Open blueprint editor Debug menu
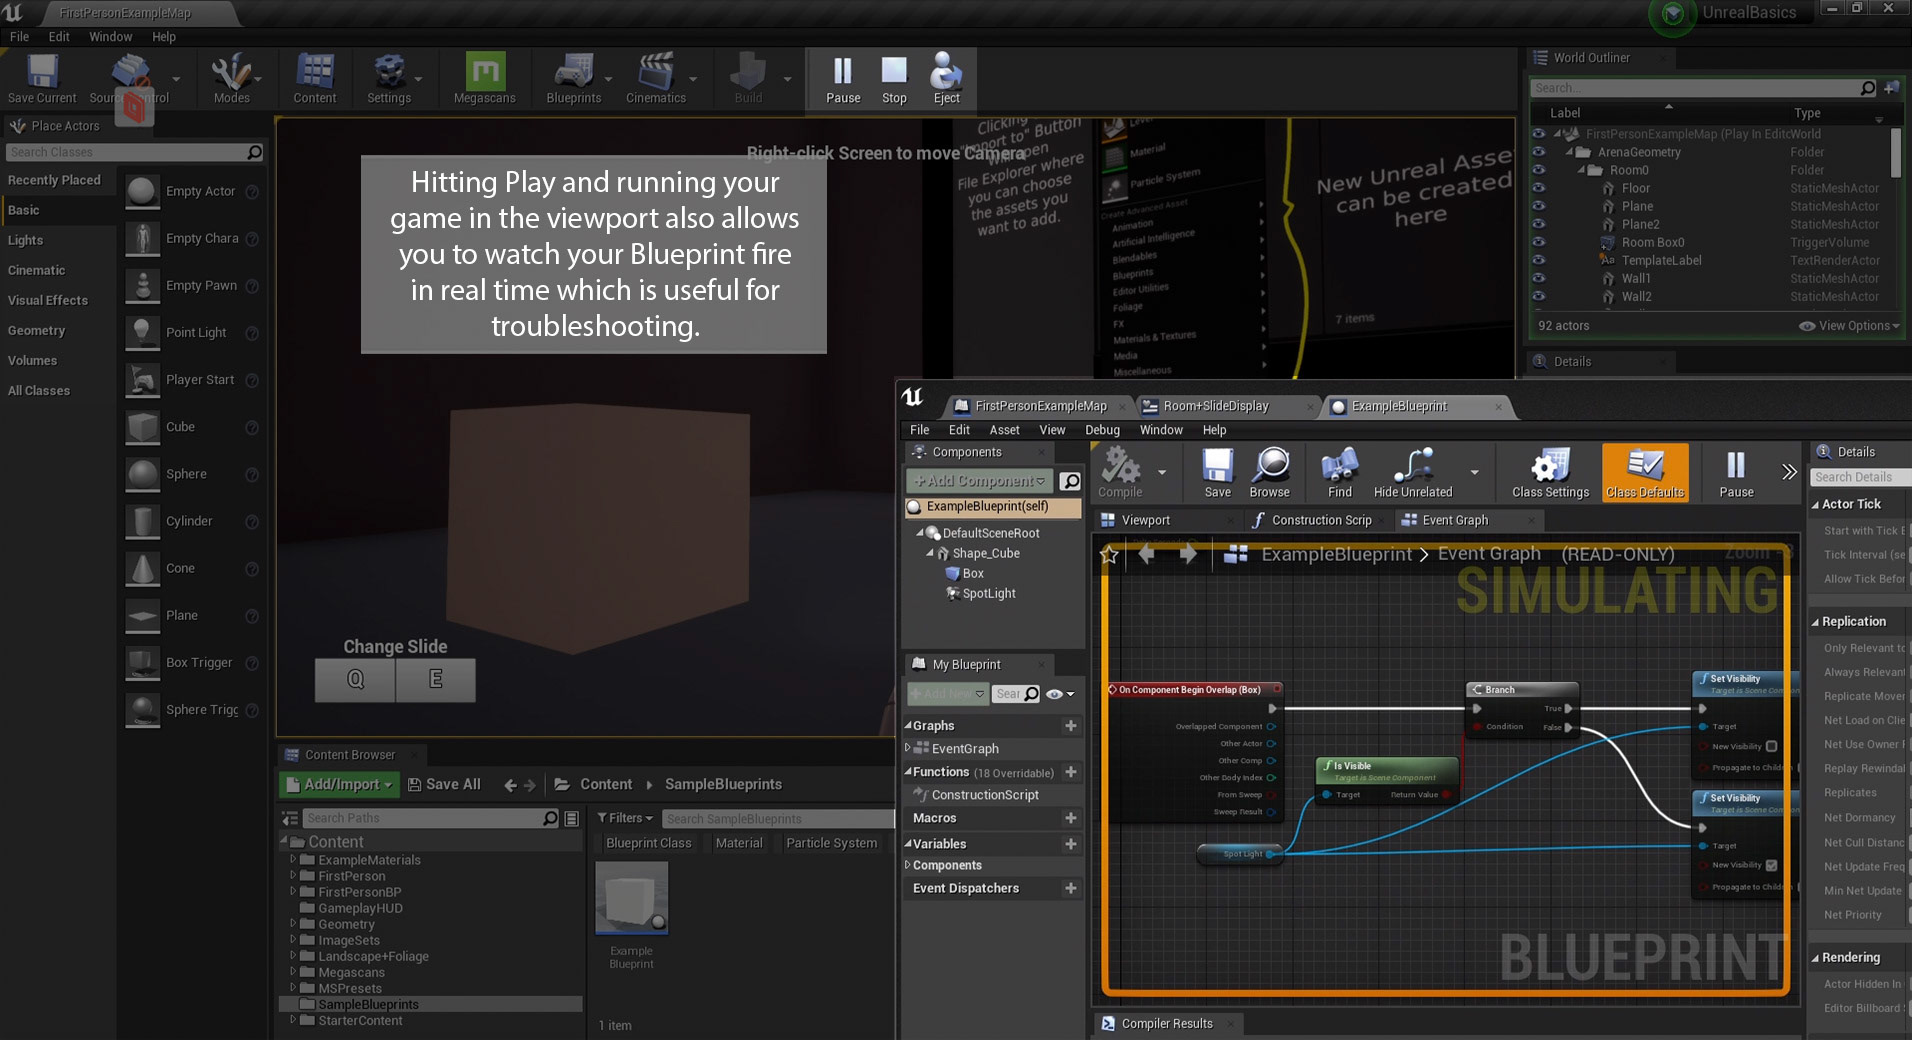The image size is (1912, 1040). tap(1102, 430)
